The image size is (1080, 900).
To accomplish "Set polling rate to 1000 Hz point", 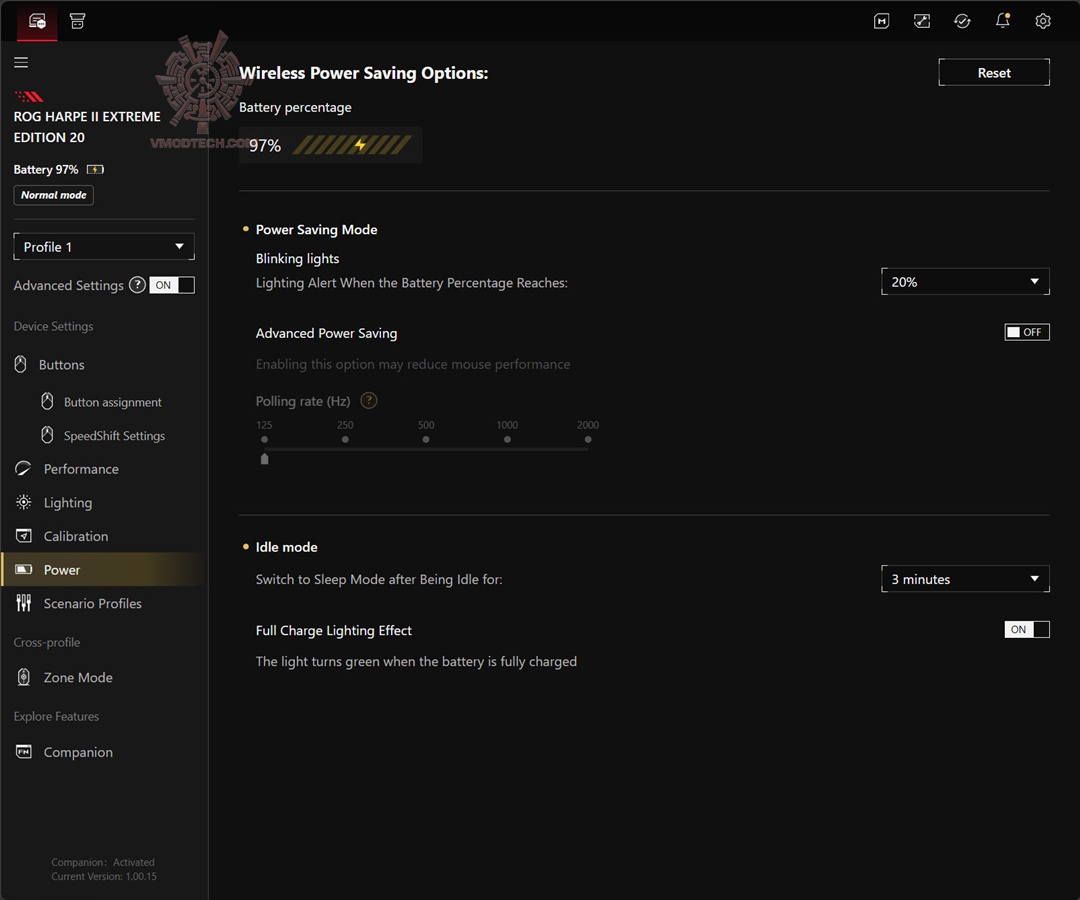I will coord(507,439).
